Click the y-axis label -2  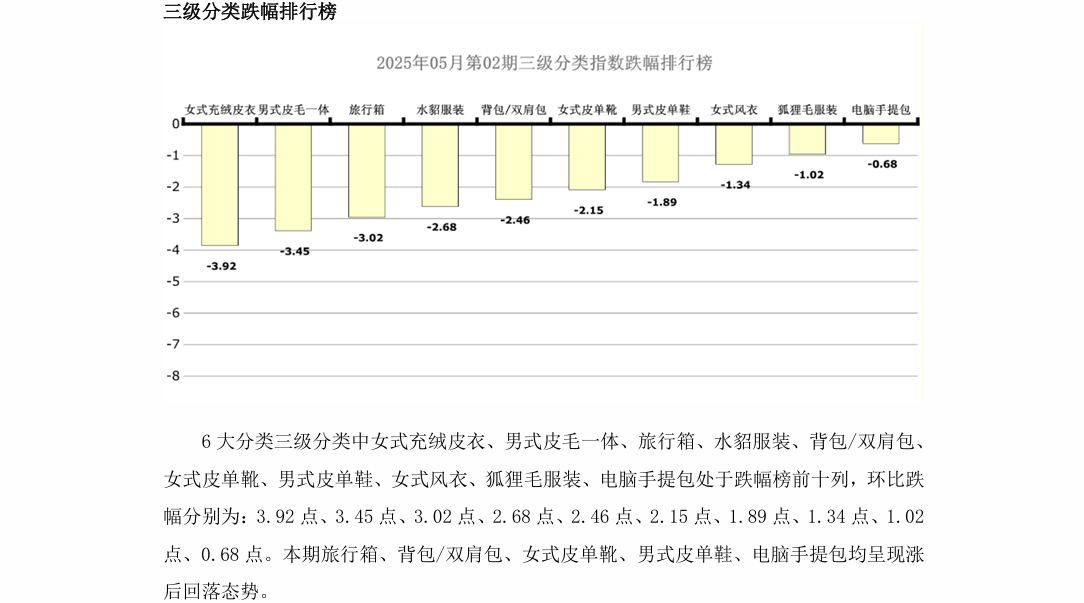(x=173, y=187)
